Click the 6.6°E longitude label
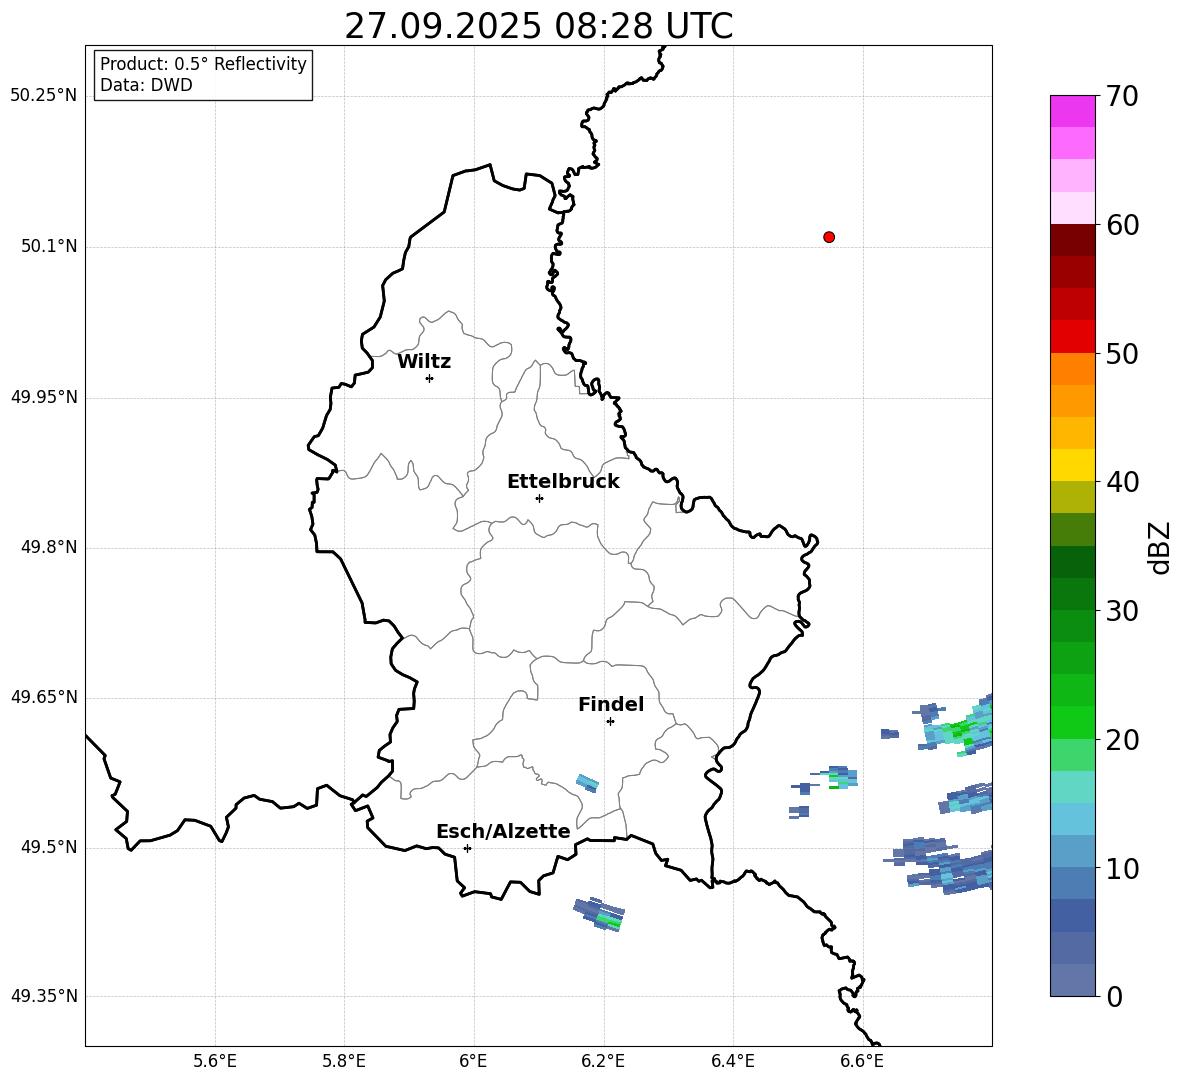 [862, 1061]
